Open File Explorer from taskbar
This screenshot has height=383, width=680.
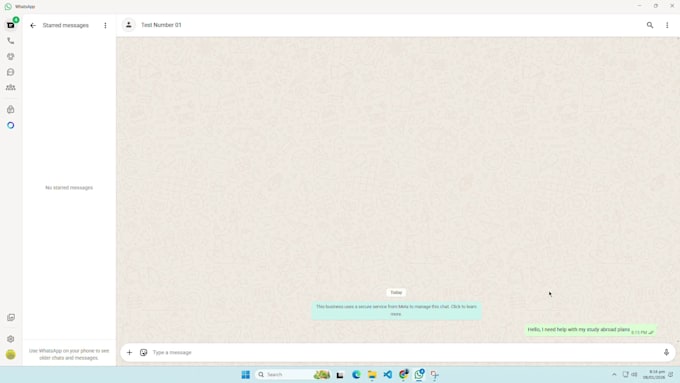tap(372, 374)
